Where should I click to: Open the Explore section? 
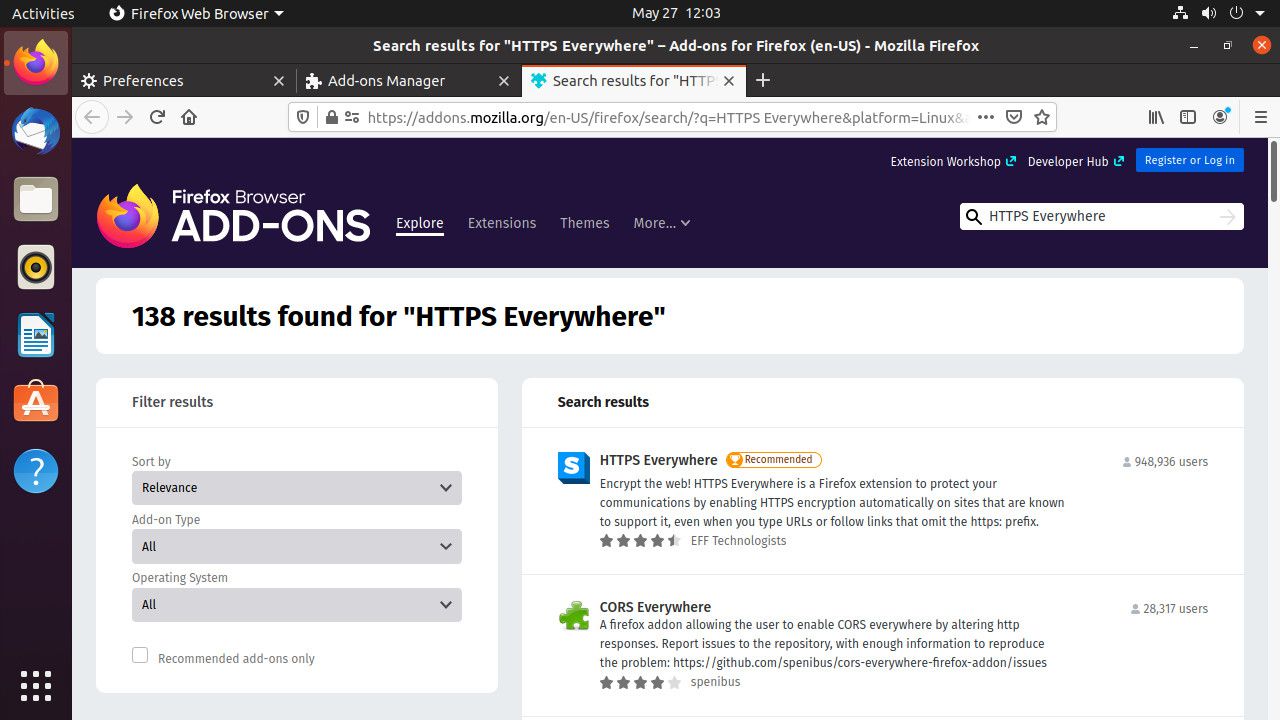(x=420, y=223)
